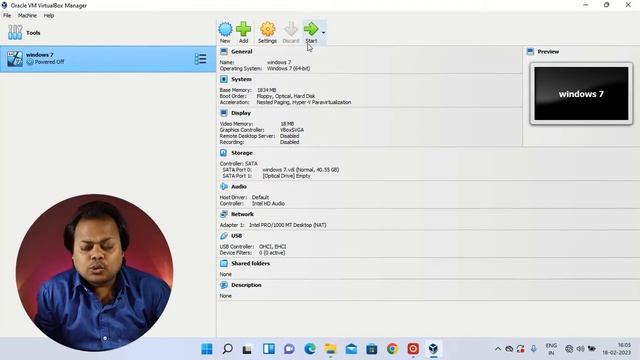
Task: Open the Shared folders header link
Action: coord(250,263)
